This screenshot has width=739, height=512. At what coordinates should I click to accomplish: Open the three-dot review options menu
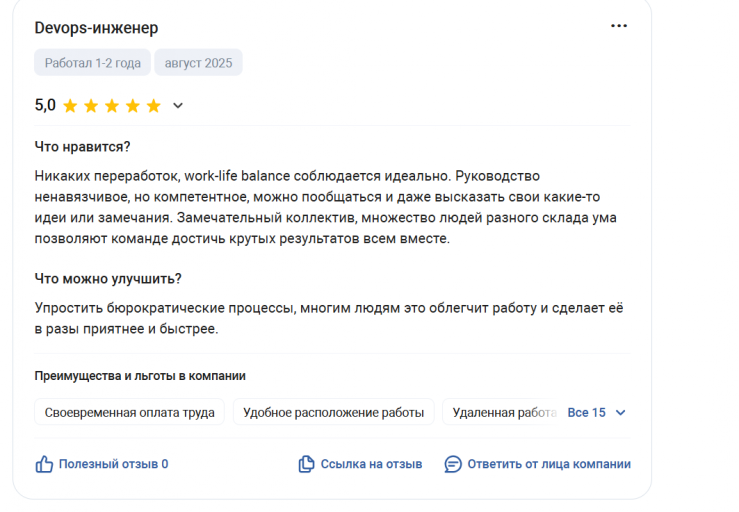click(x=619, y=26)
